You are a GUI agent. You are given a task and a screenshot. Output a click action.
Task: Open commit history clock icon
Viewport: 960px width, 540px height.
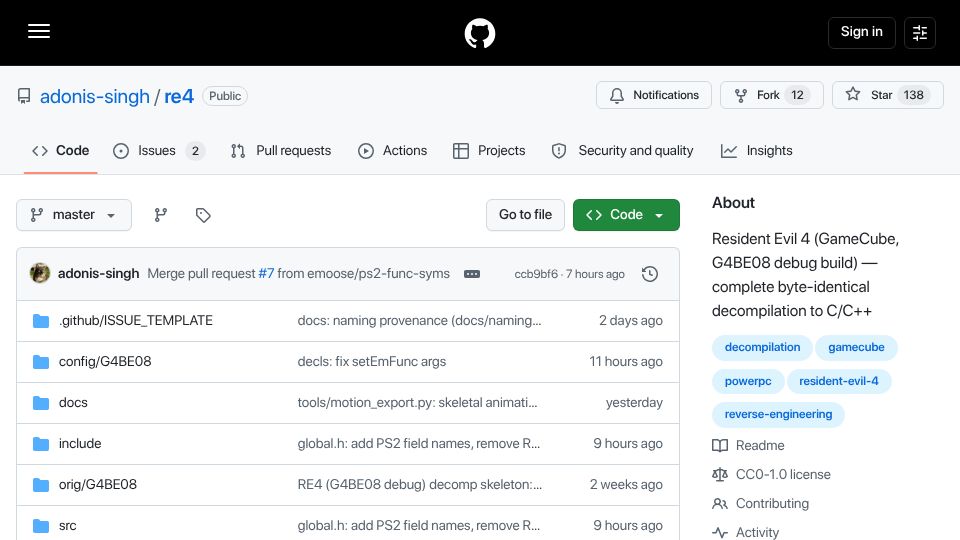pos(650,274)
